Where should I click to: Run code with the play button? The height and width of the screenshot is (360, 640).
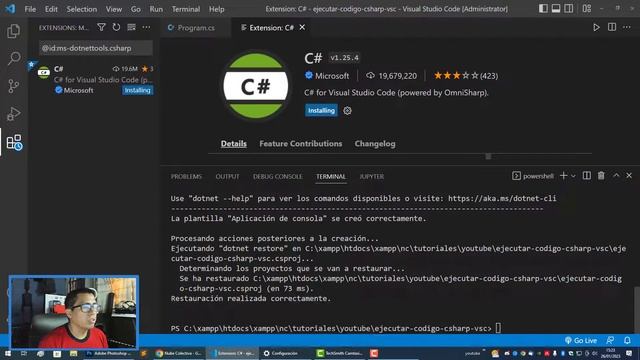tap(596, 27)
